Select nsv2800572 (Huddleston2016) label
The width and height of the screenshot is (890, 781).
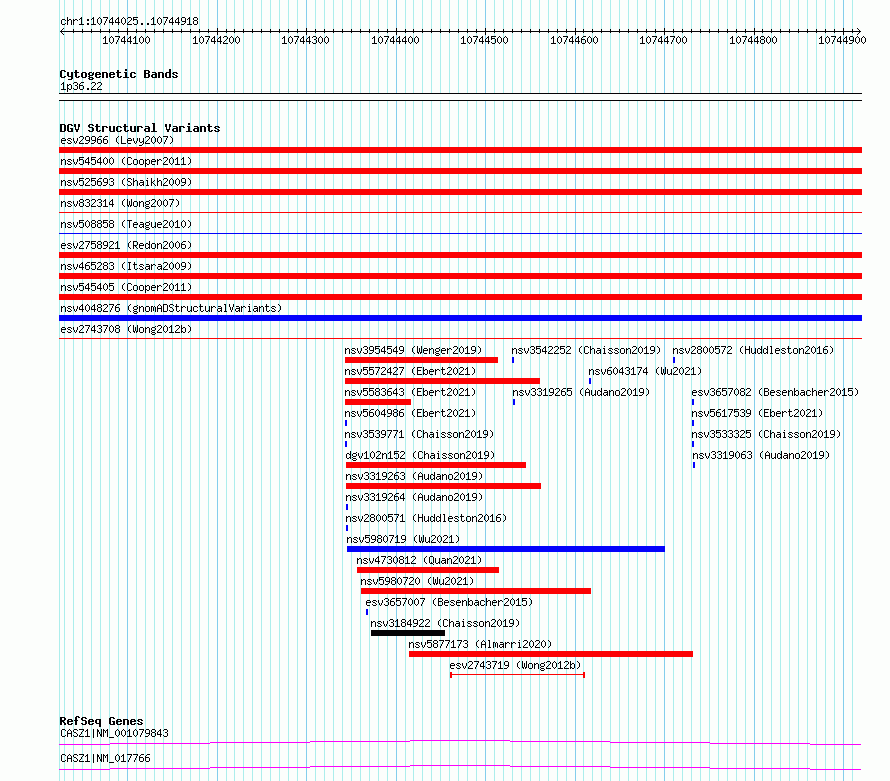(x=753, y=350)
